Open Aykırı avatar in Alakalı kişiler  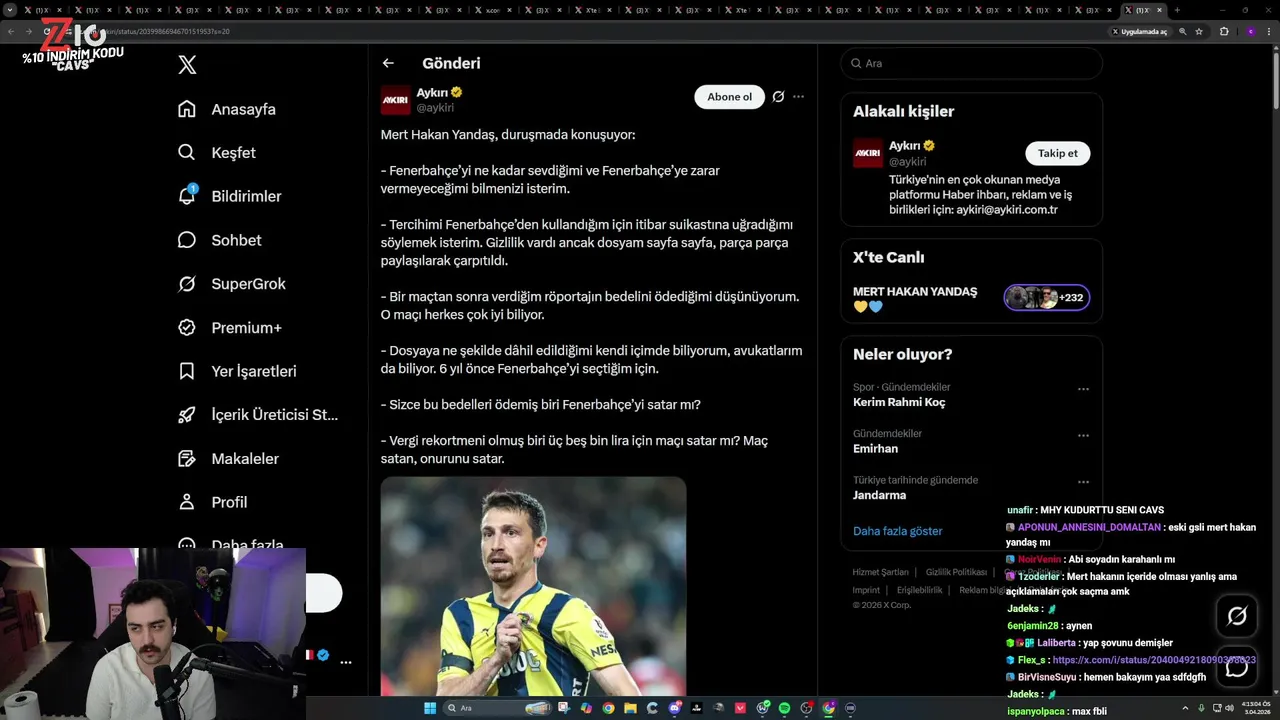point(867,153)
